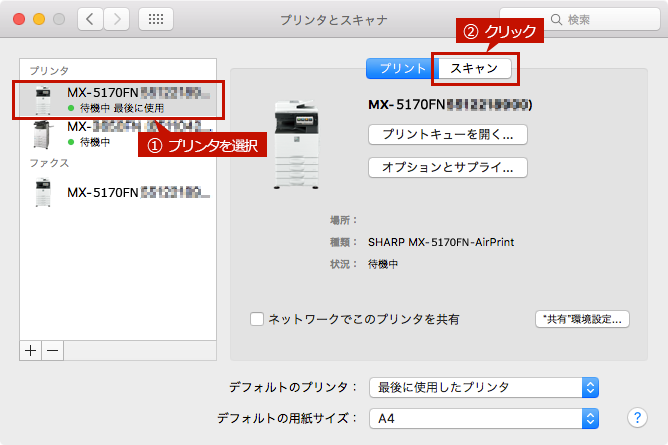Screen dimensions: 668x445
Task: Open "共有"環境設定… button
Action: [582, 319]
